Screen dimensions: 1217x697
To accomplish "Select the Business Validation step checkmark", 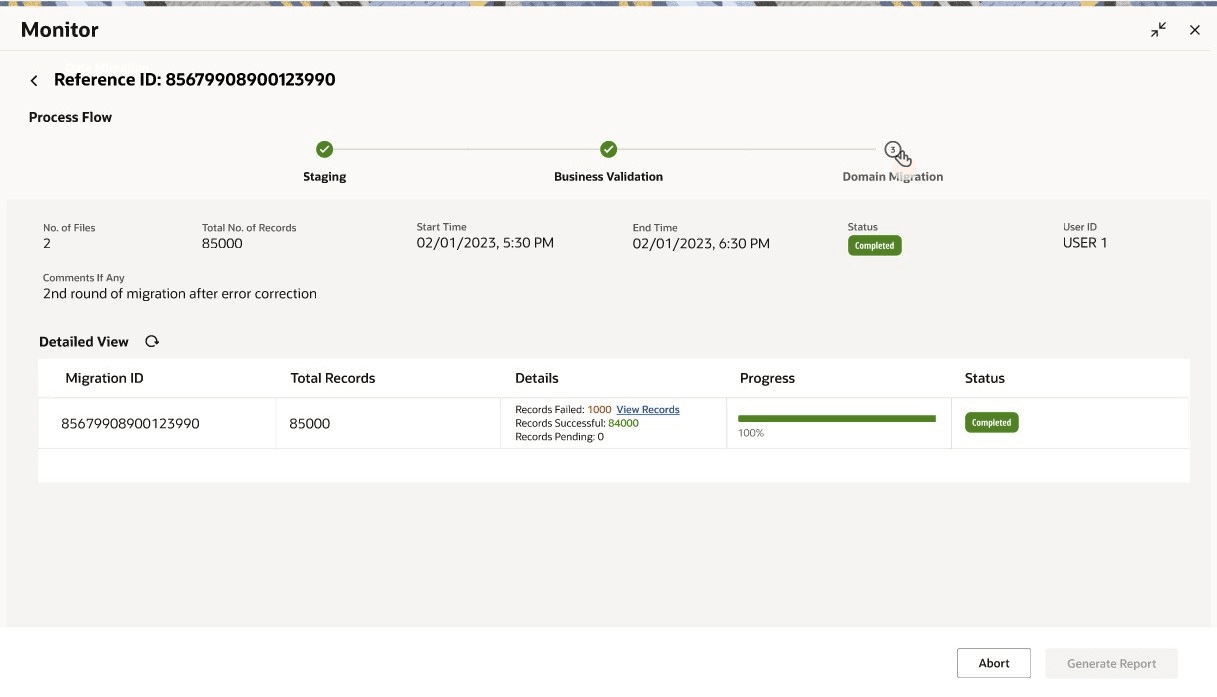I will pyautogui.click(x=608, y=150).
